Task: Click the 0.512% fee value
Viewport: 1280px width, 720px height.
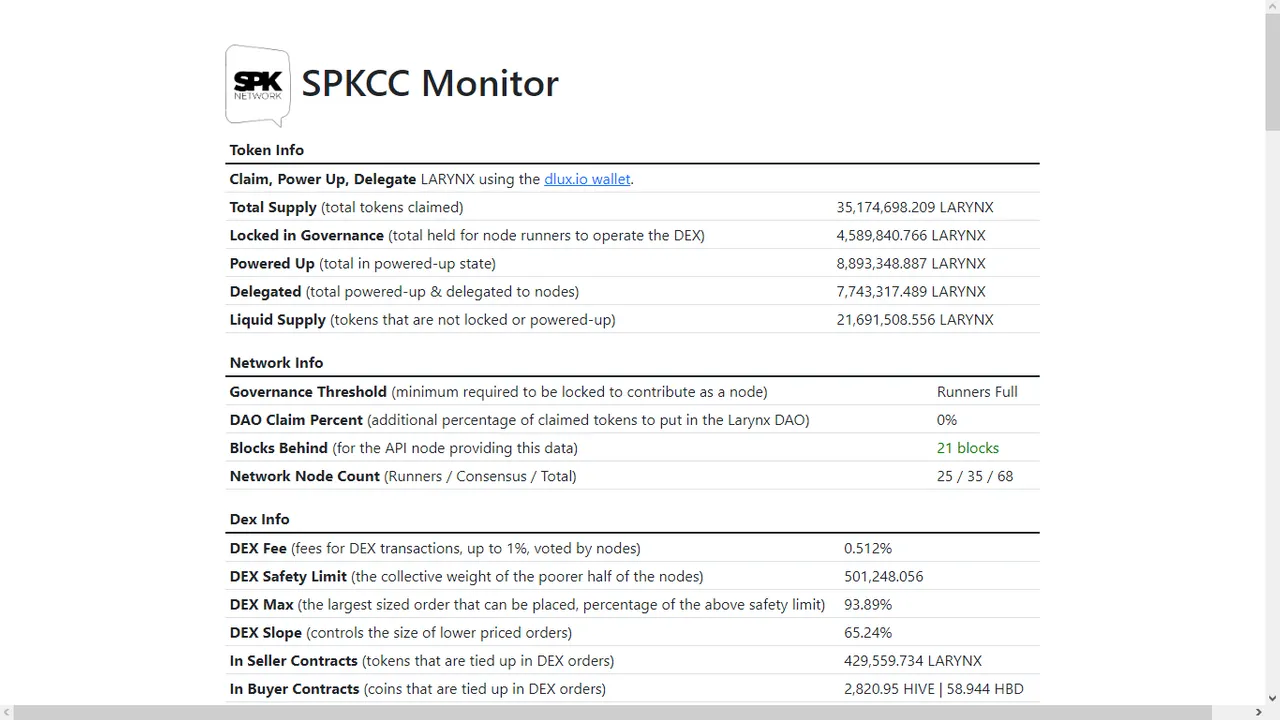Action: point(868,548)
